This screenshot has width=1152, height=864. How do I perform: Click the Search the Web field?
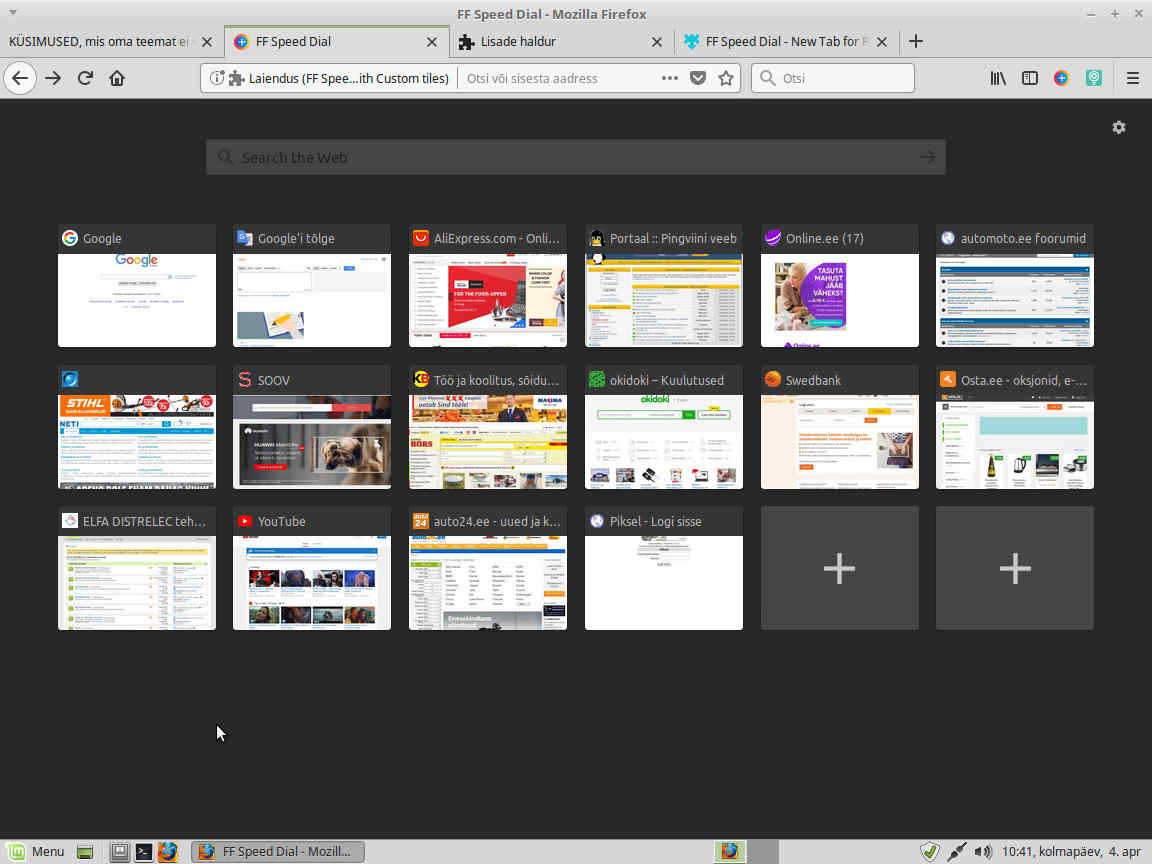[575, 157]
